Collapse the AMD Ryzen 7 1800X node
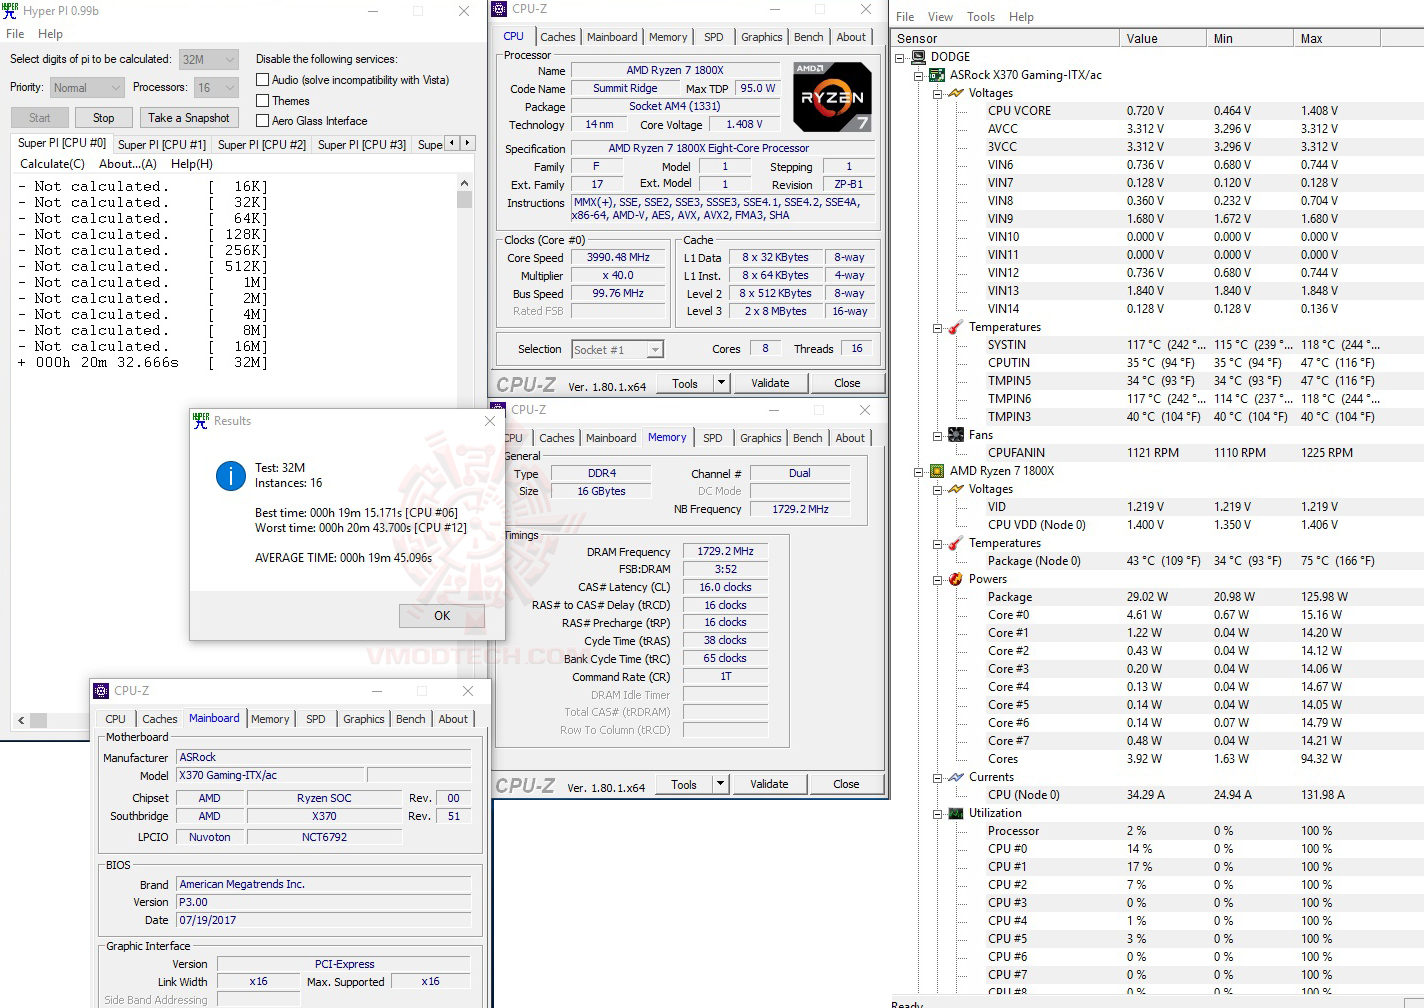This screenshot has width=1424, height=1008. (918, 472)
